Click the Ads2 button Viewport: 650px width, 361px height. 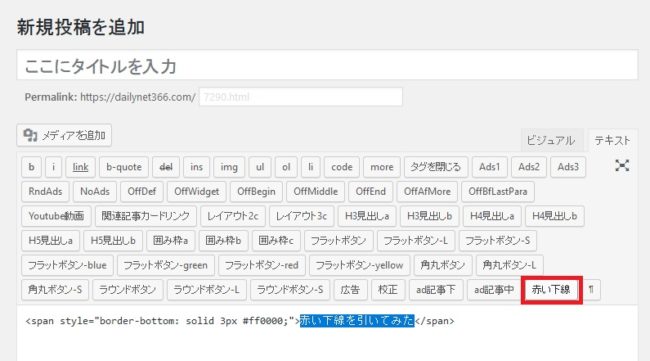coord(529,167)
